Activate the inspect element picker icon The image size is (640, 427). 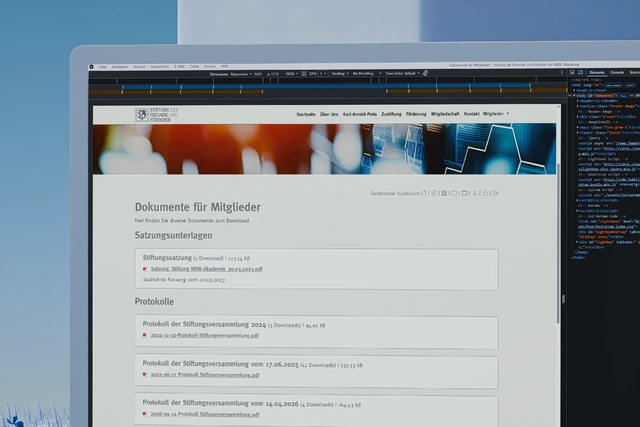(x=572, y=72)
